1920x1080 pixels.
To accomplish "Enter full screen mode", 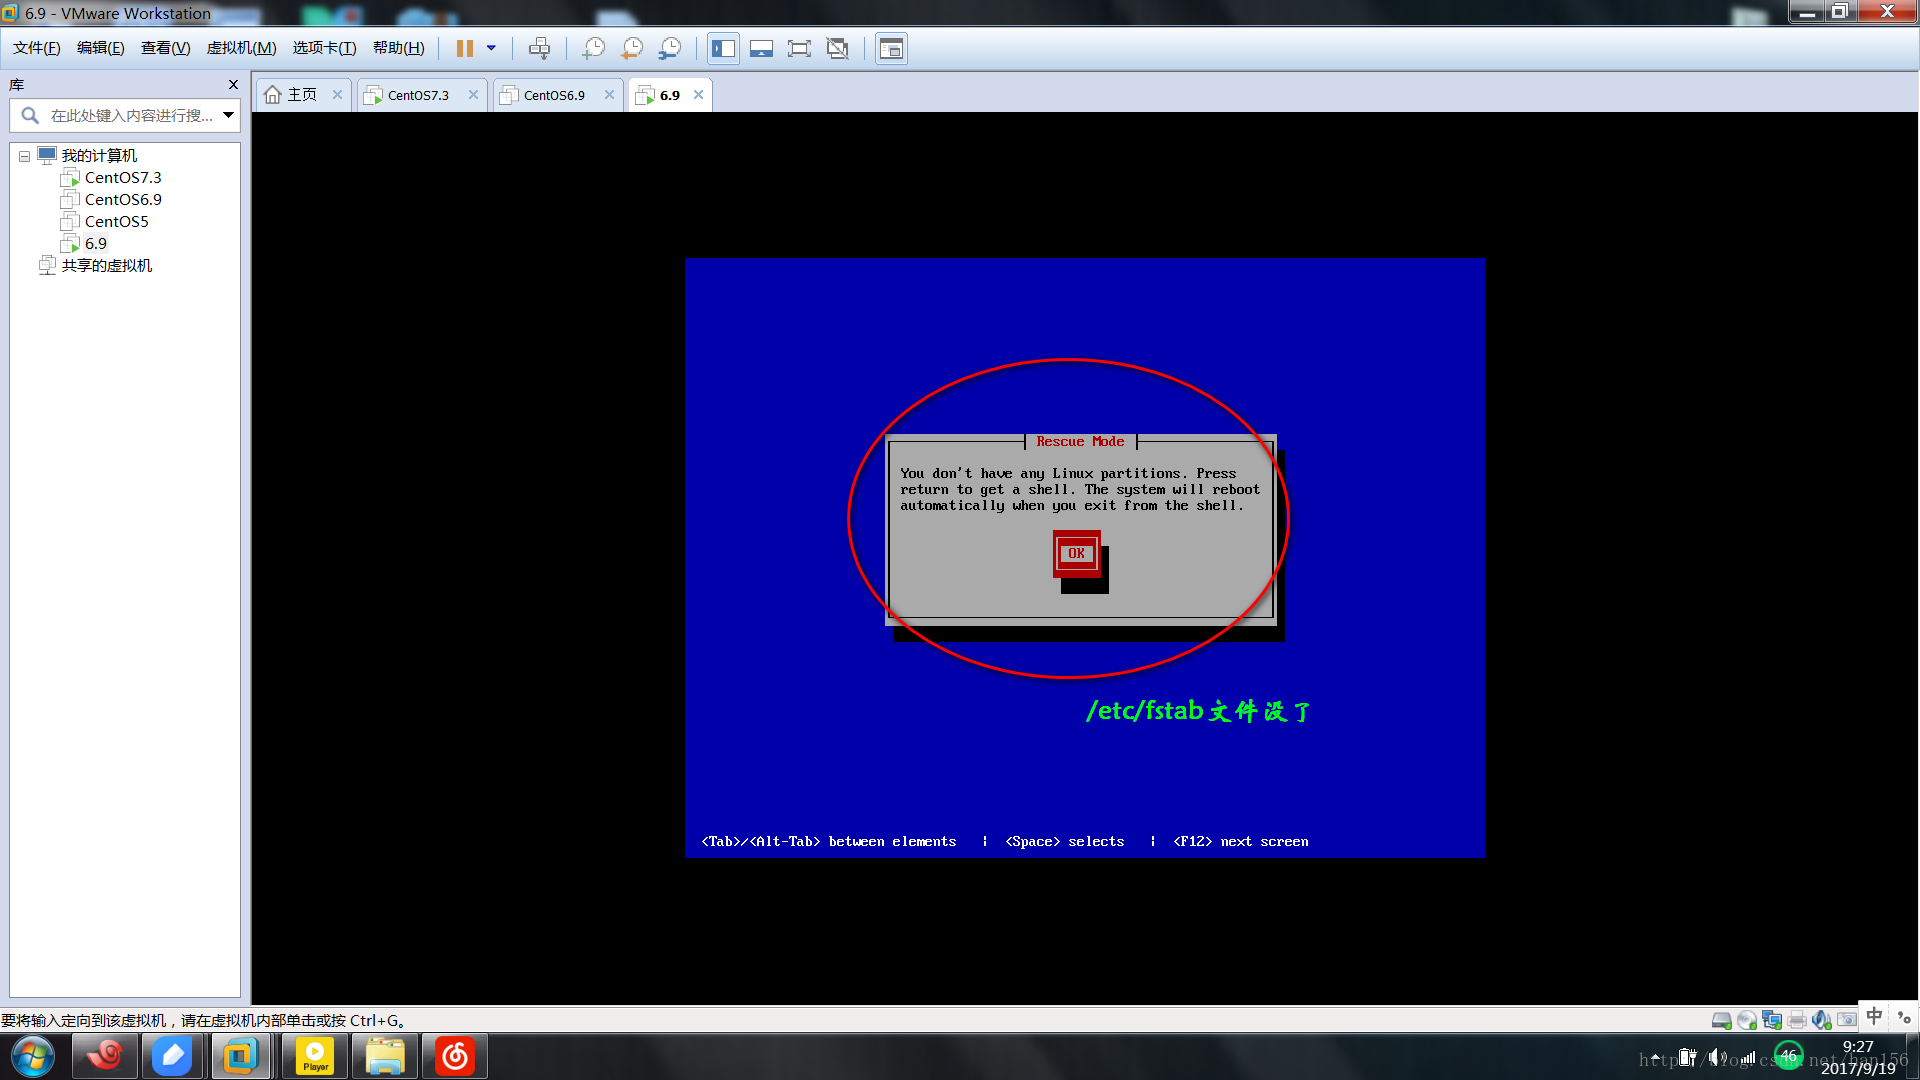I will point(799,48).
